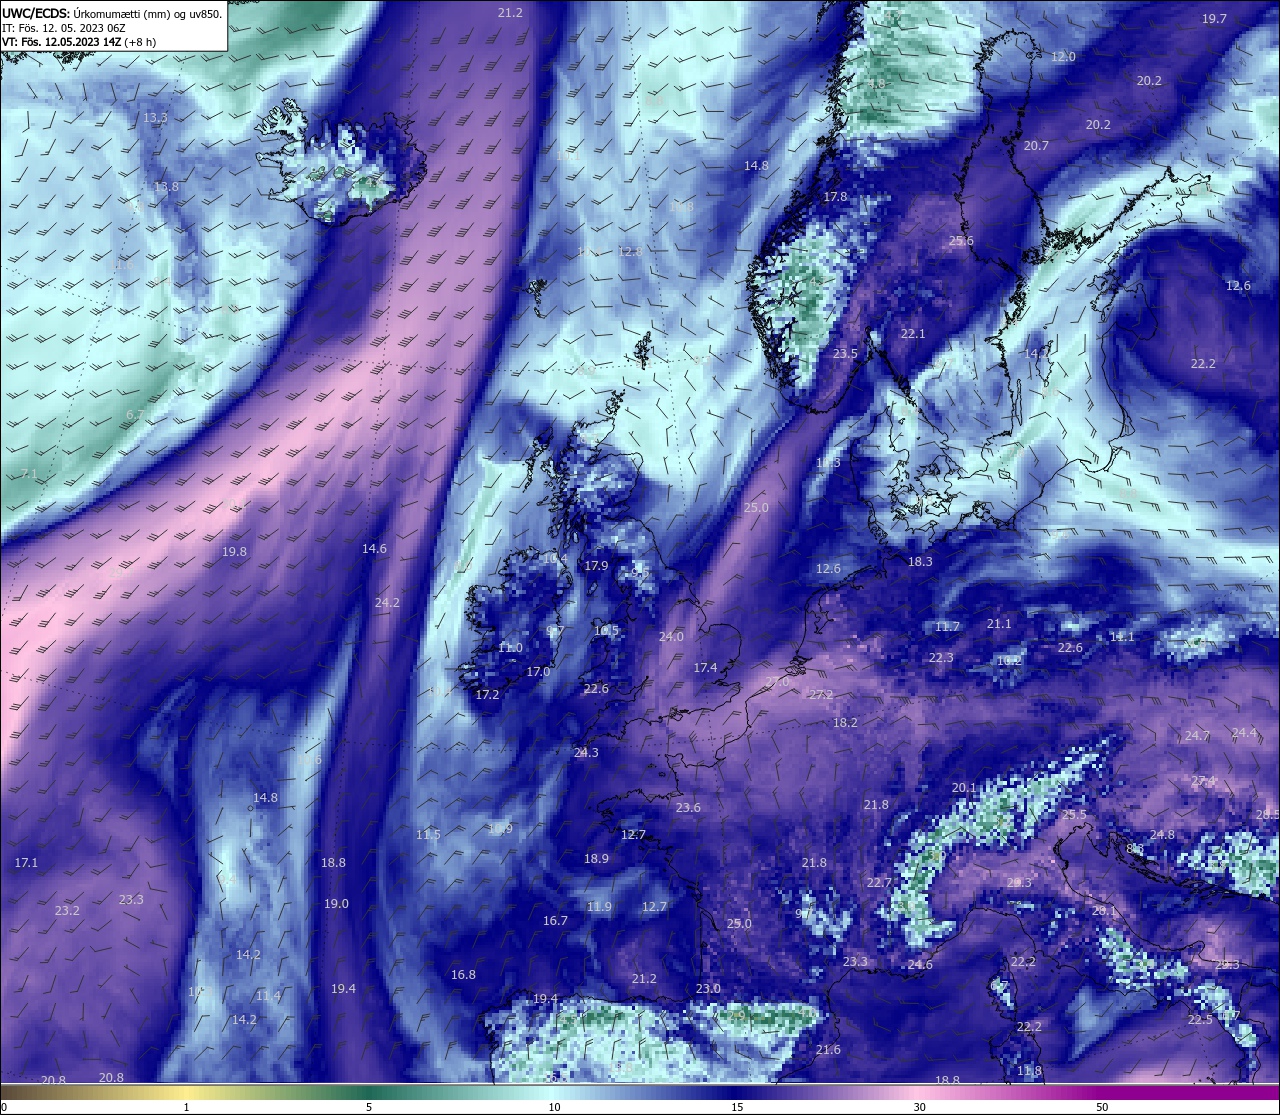Click the 24.4 value label
This screenshot has height=1115, width=1280.
click(x=1244, y=733)
